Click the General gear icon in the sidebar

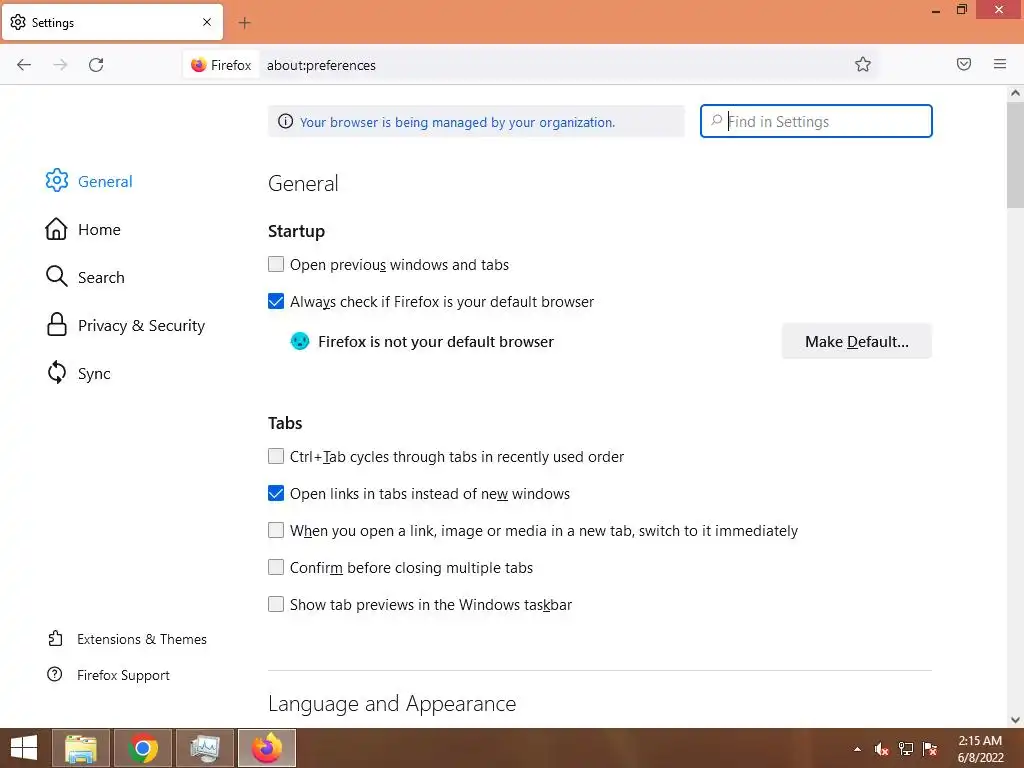click(x=57, y=181)
